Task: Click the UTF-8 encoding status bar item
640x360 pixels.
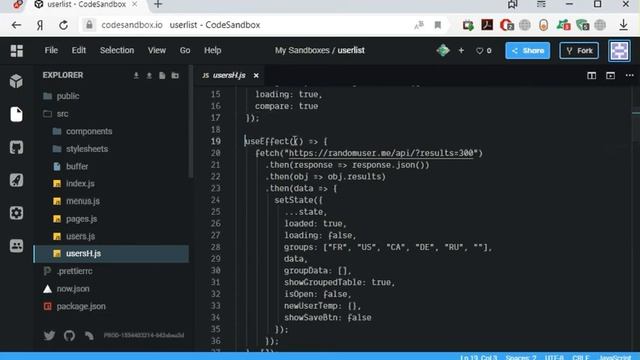Action: tap(554, 358)
